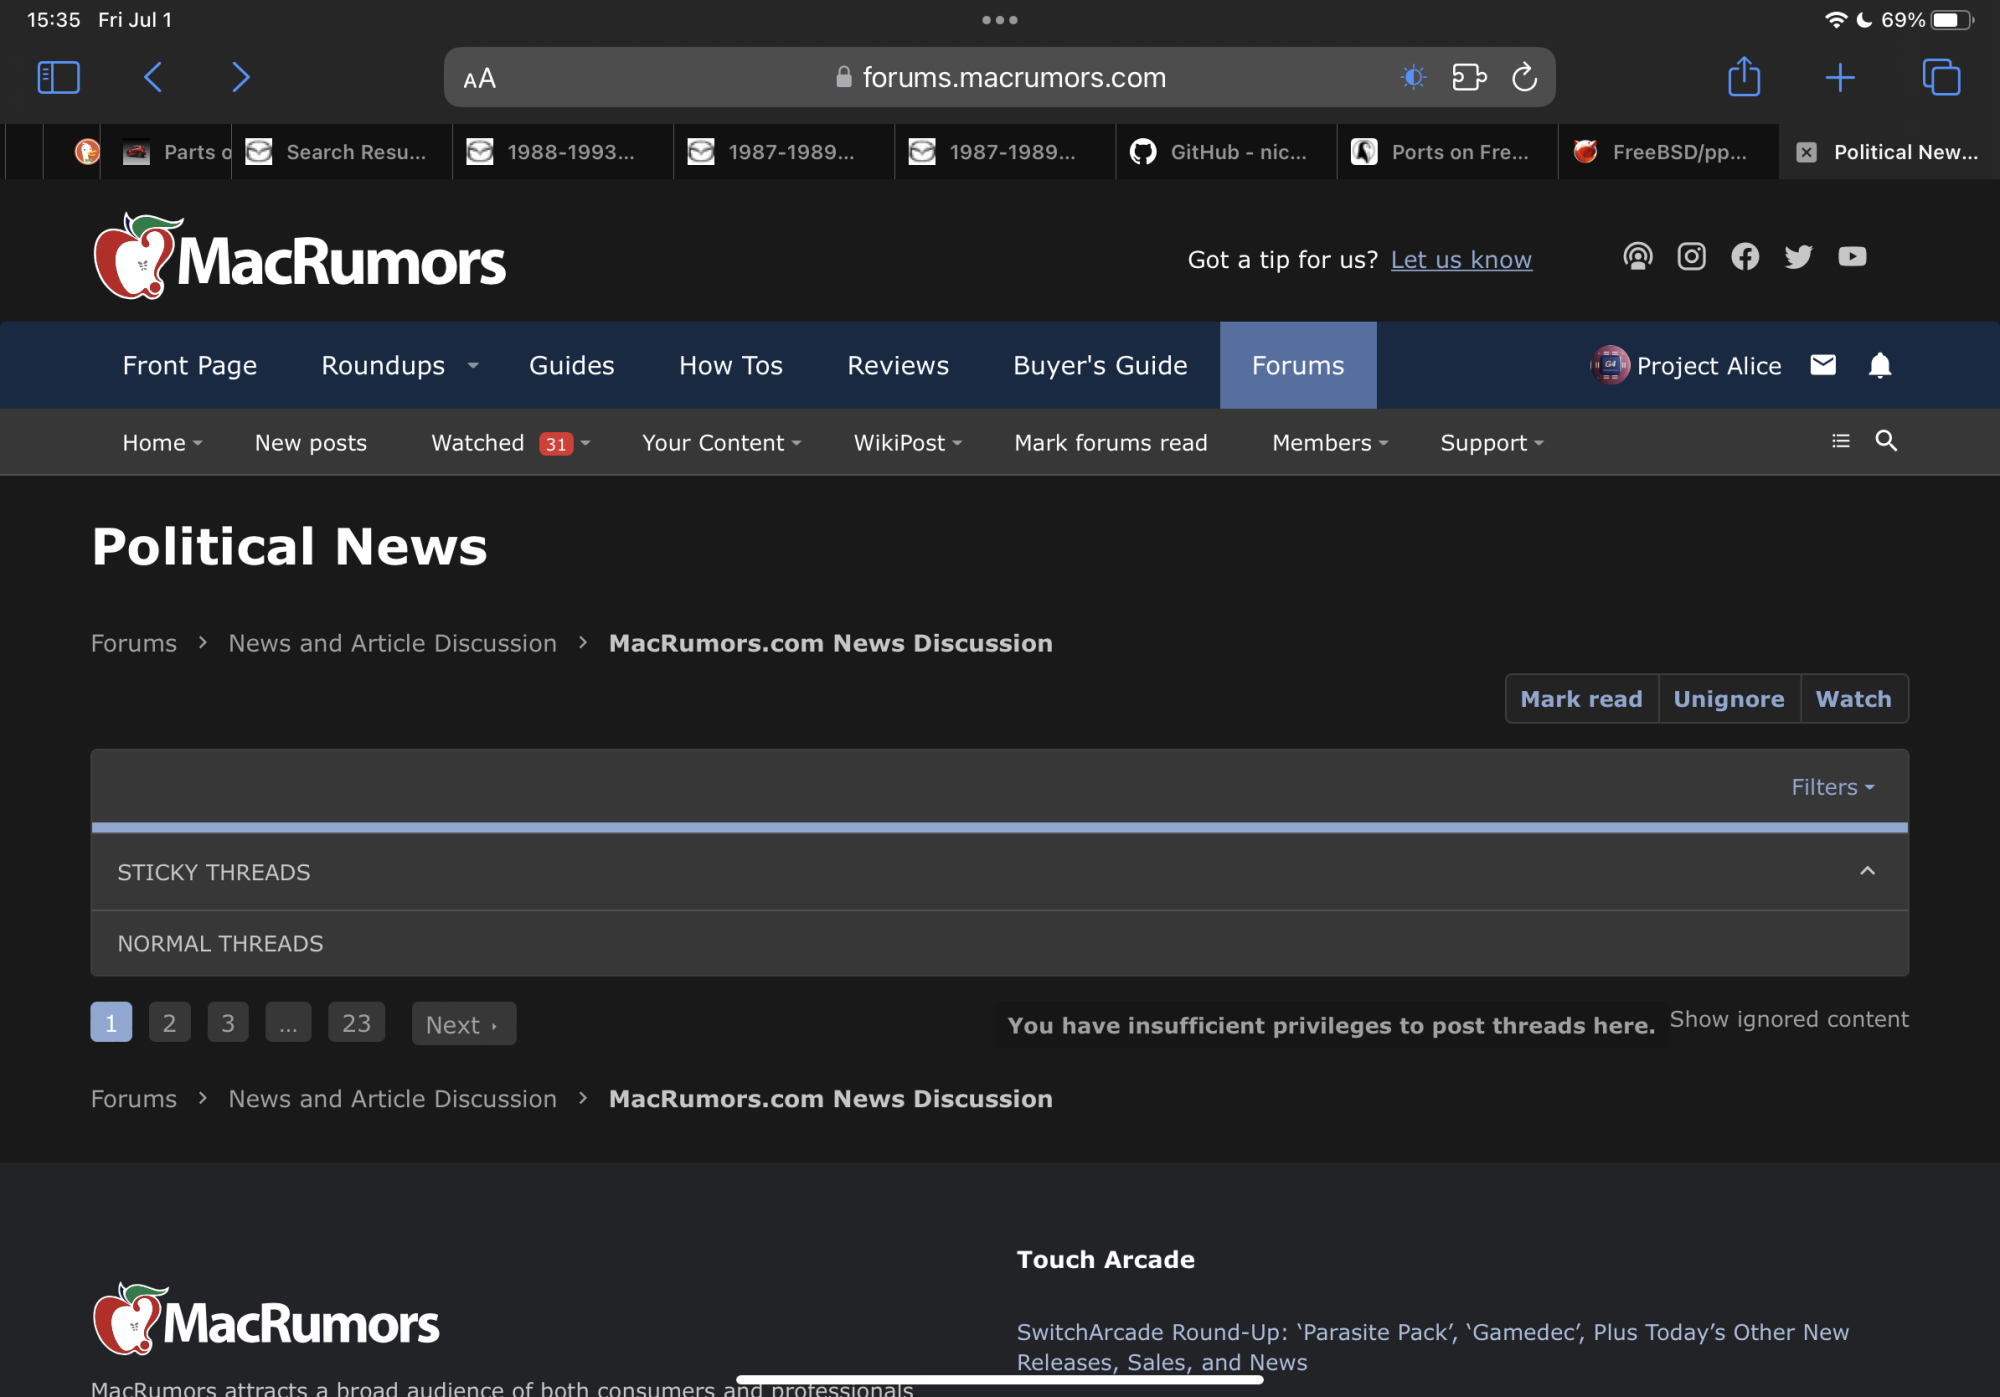Select the Forums navigation tab
The width and height of the screenshot is (2000, 1397).
(x=1298, y=366)
